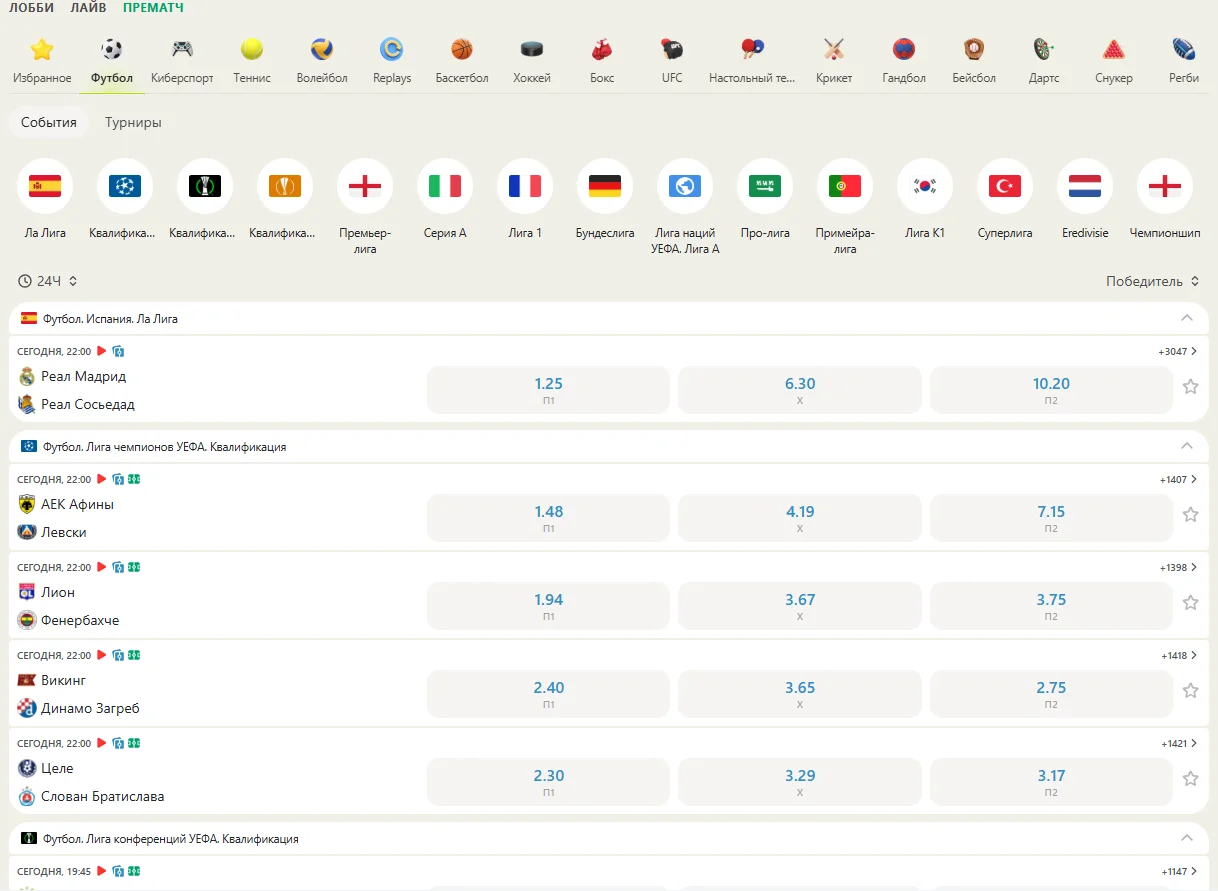Select the Турниры tab

point(133,122)
